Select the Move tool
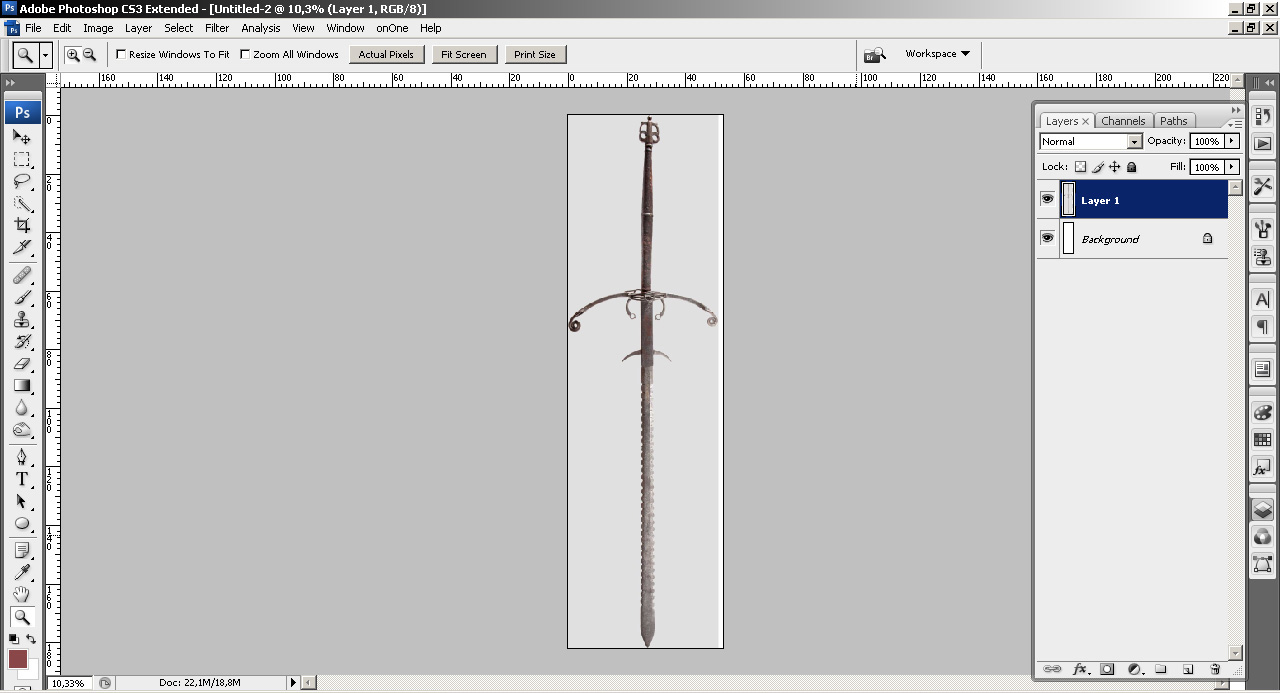Screen dimensions: 1280x693 coord(22,137)
